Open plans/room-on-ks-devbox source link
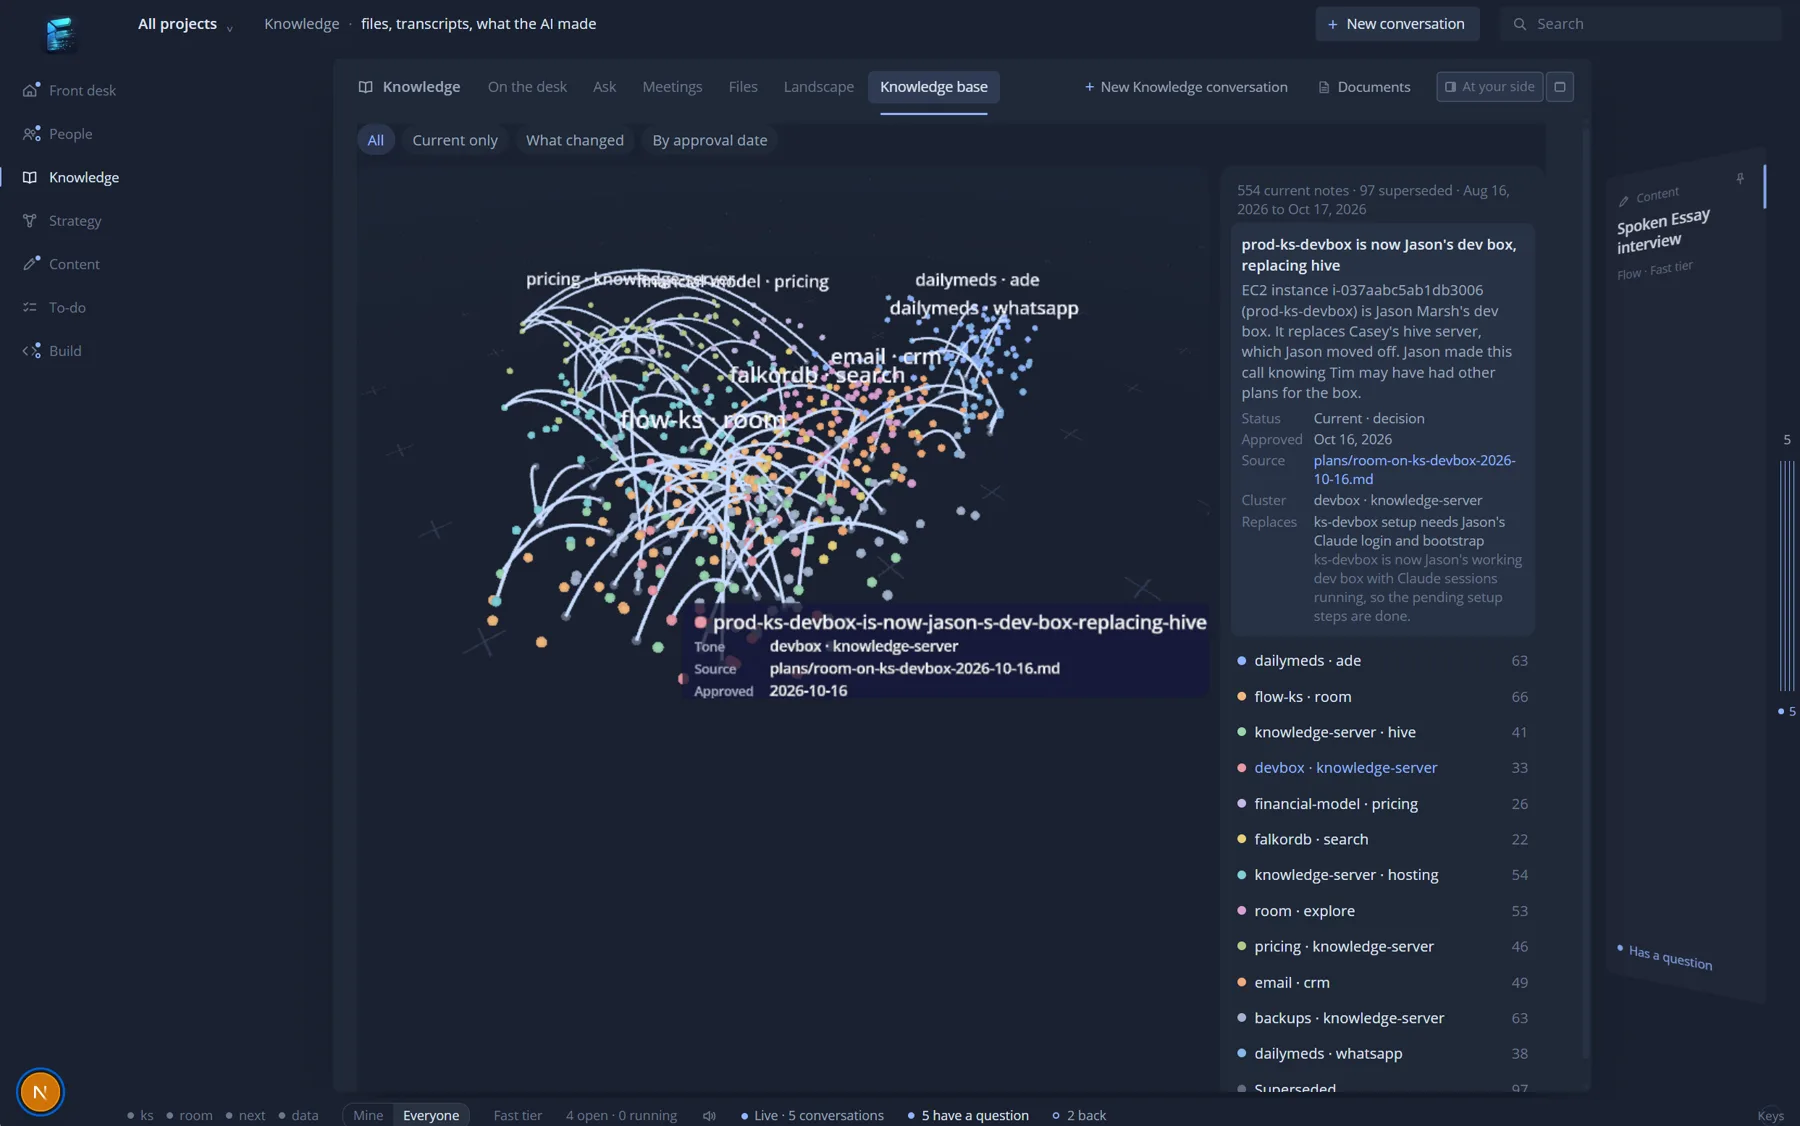Image resolution: width=1800 pixels, height=1126 pixels. click(x=1414, y=470)
